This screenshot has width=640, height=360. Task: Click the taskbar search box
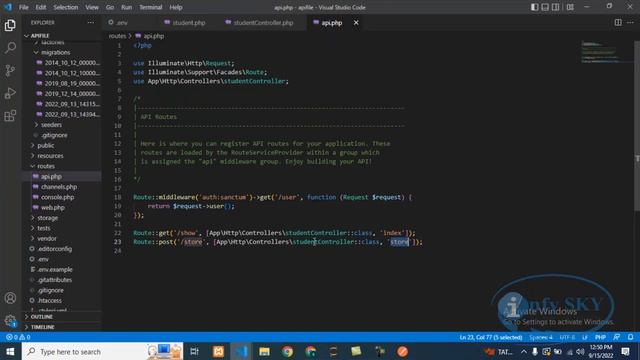point(102,351)
